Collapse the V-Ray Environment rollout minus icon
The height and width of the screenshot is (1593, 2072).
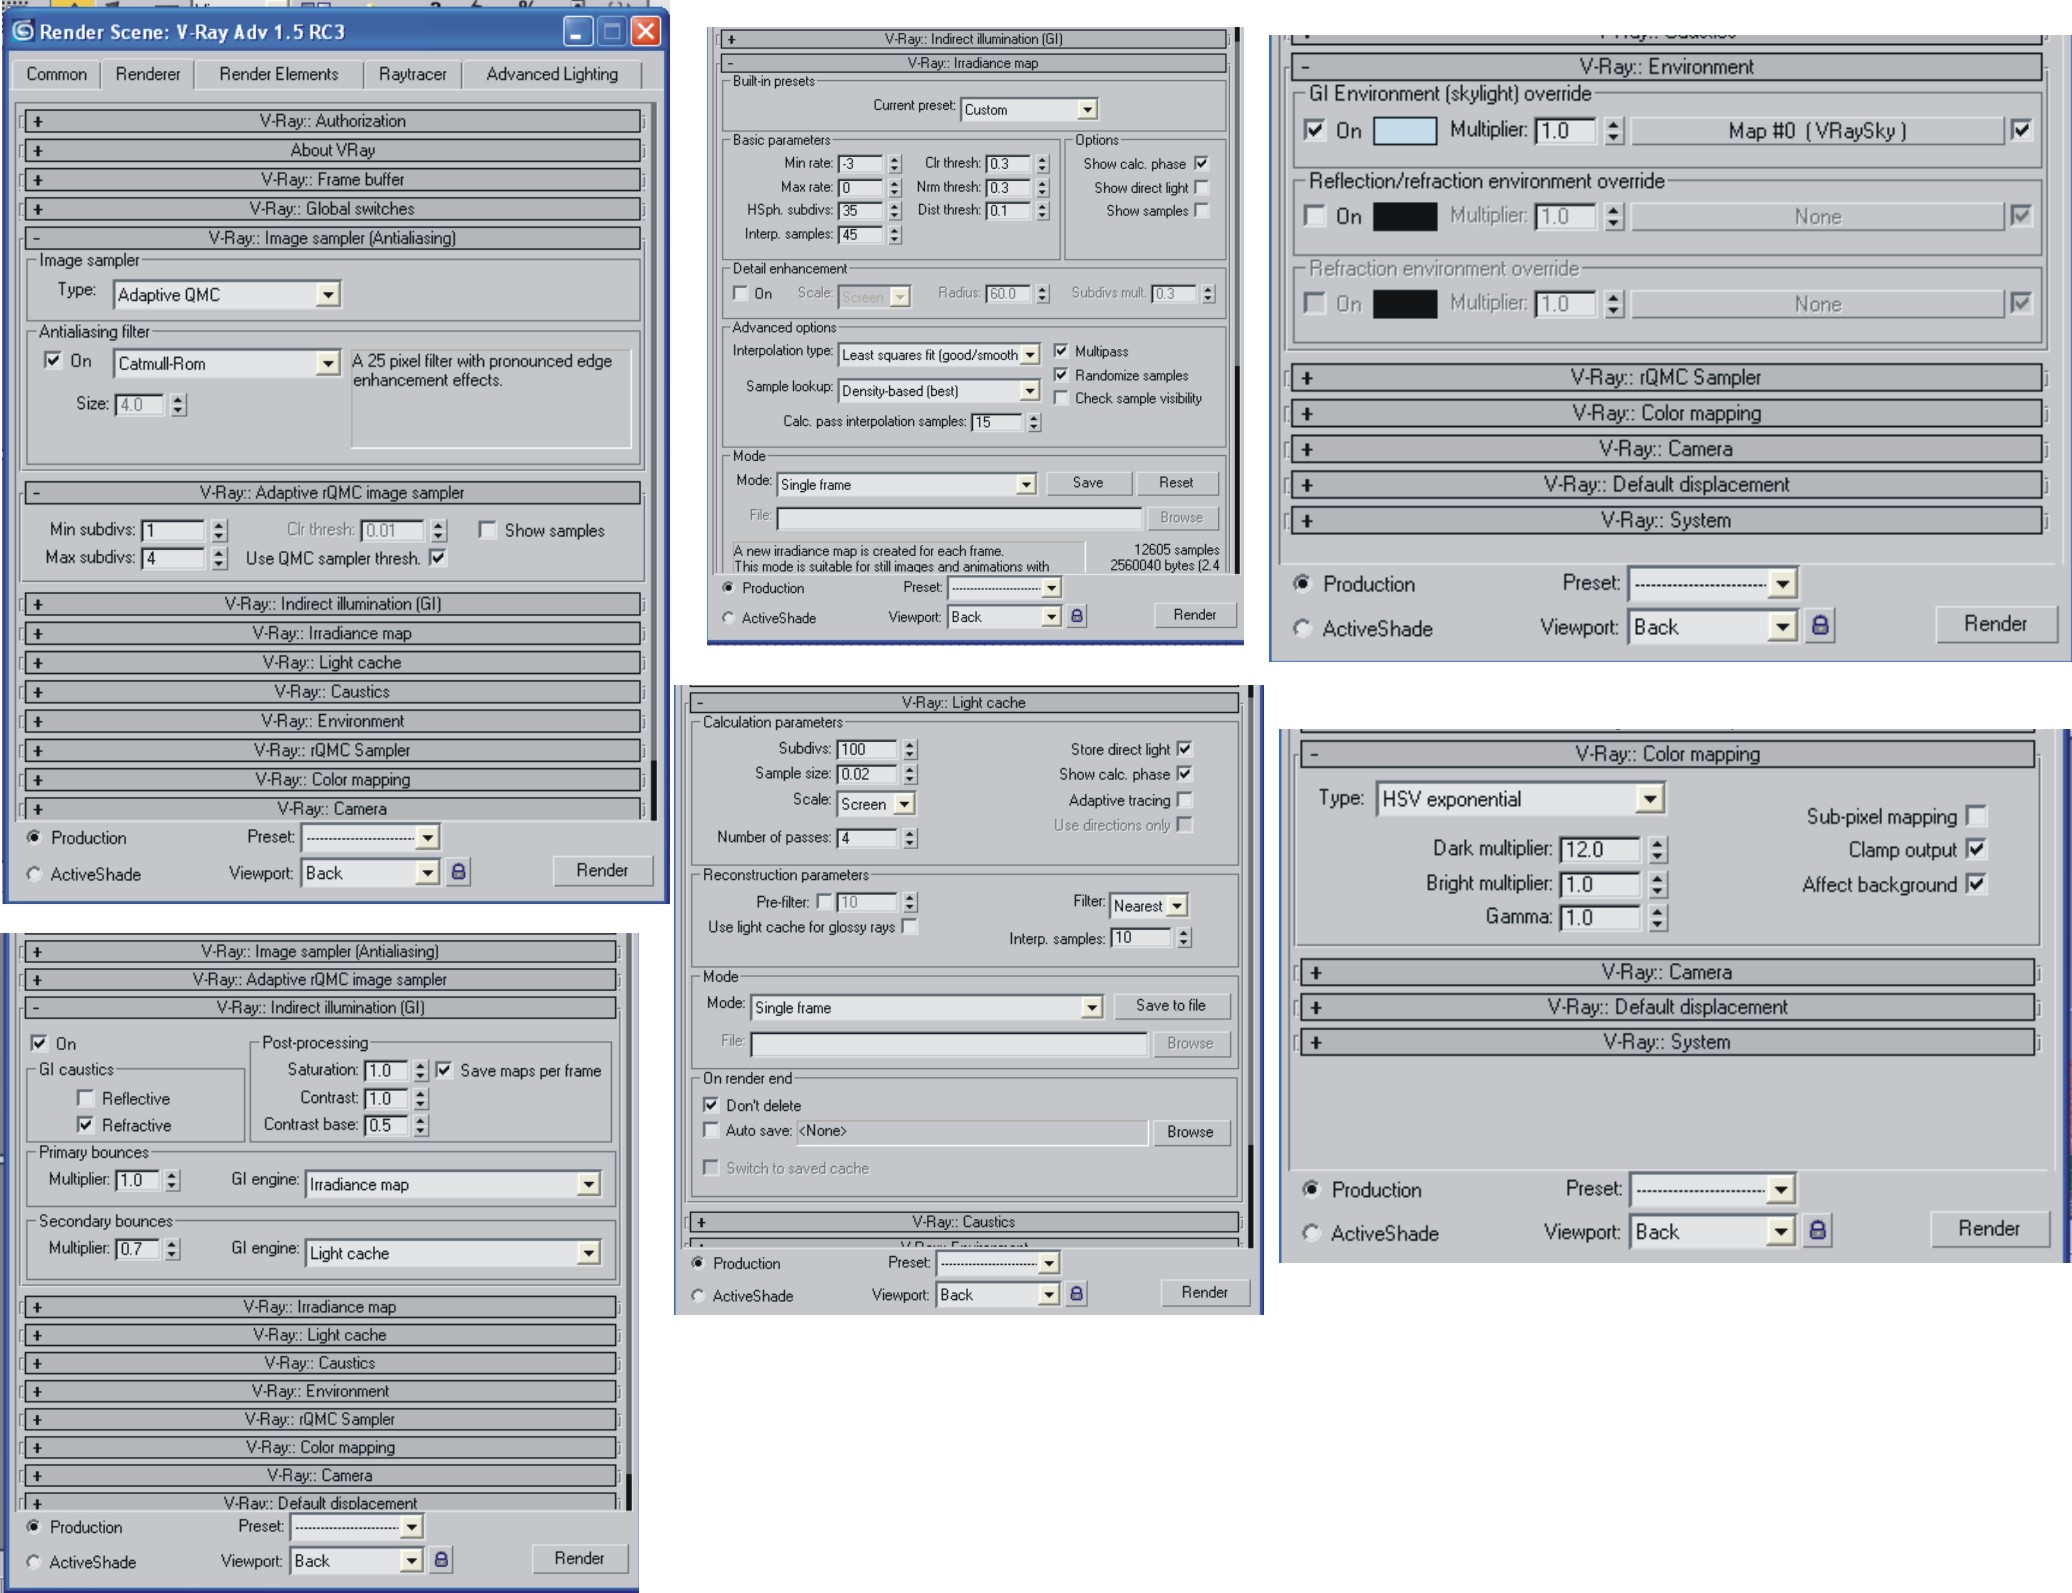pos(1306,68)
